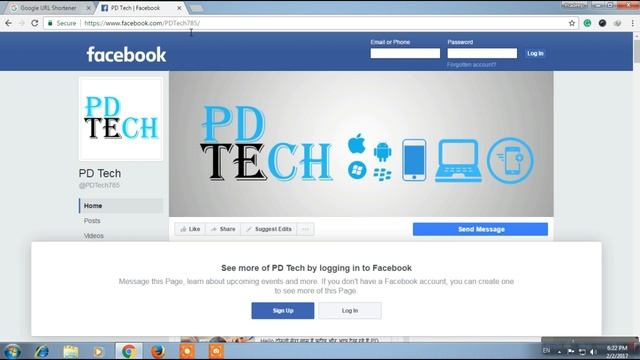The image size is (640, 360).
Task: Open a new browser tab
Action: (x=196, y=8)
